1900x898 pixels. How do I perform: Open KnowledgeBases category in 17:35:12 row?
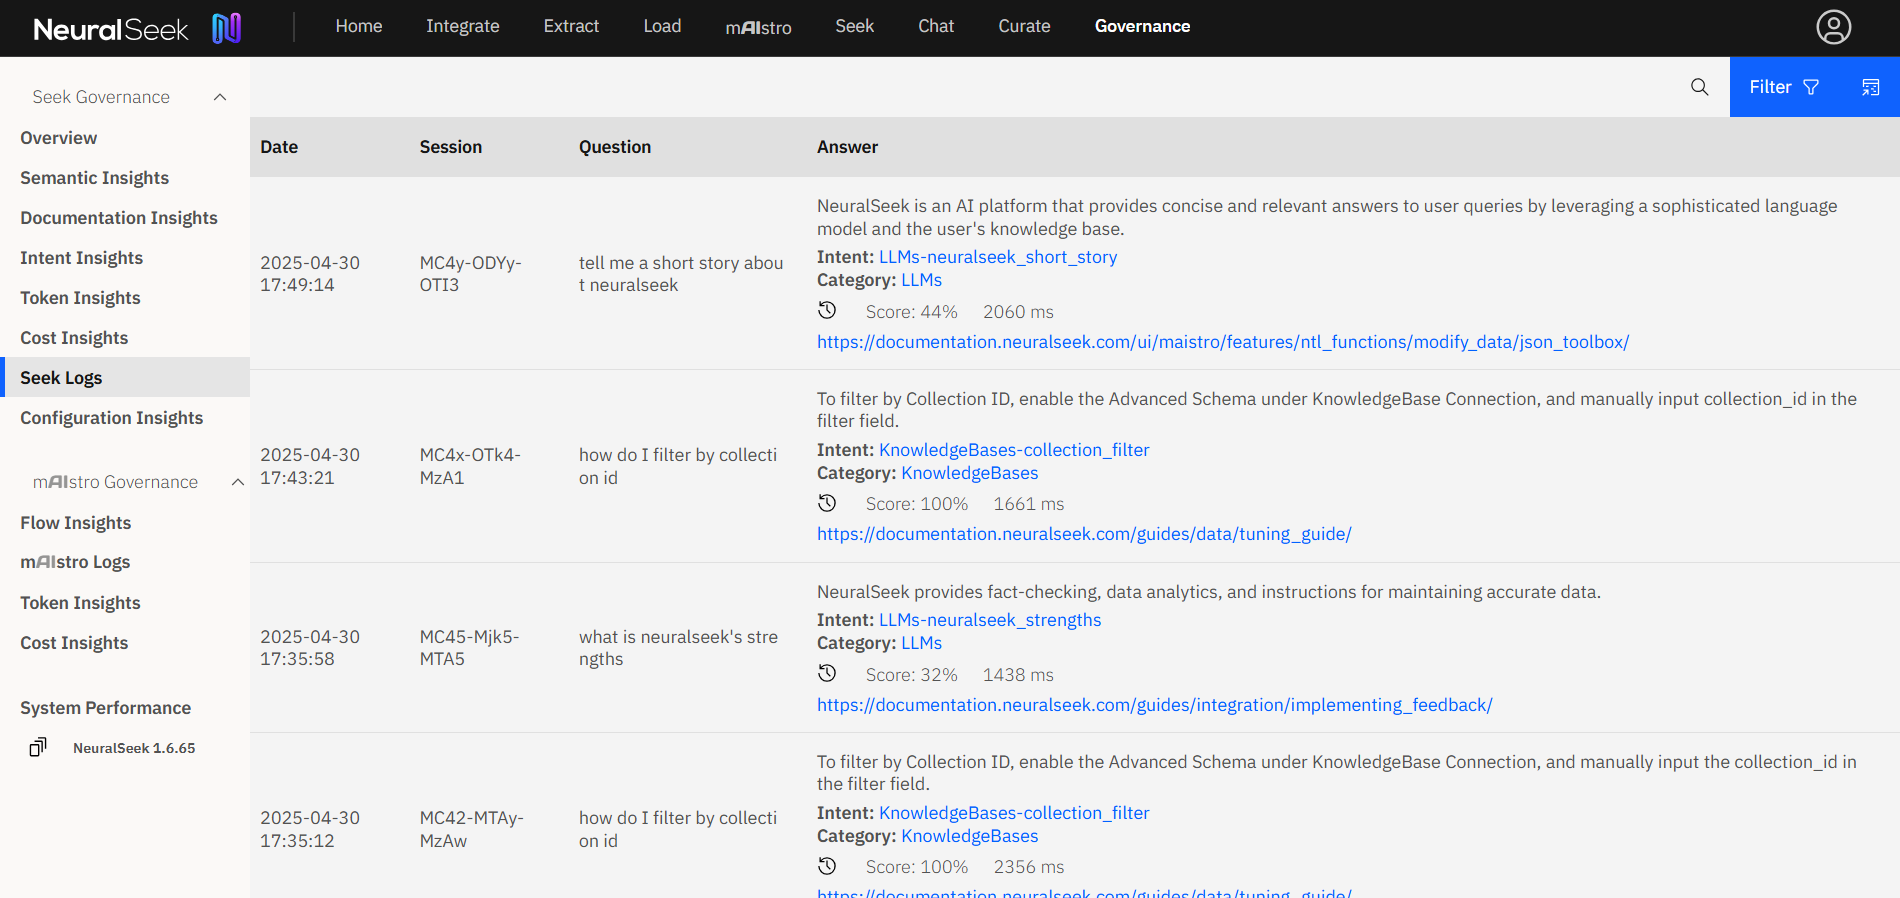click(x=970, y=836)
